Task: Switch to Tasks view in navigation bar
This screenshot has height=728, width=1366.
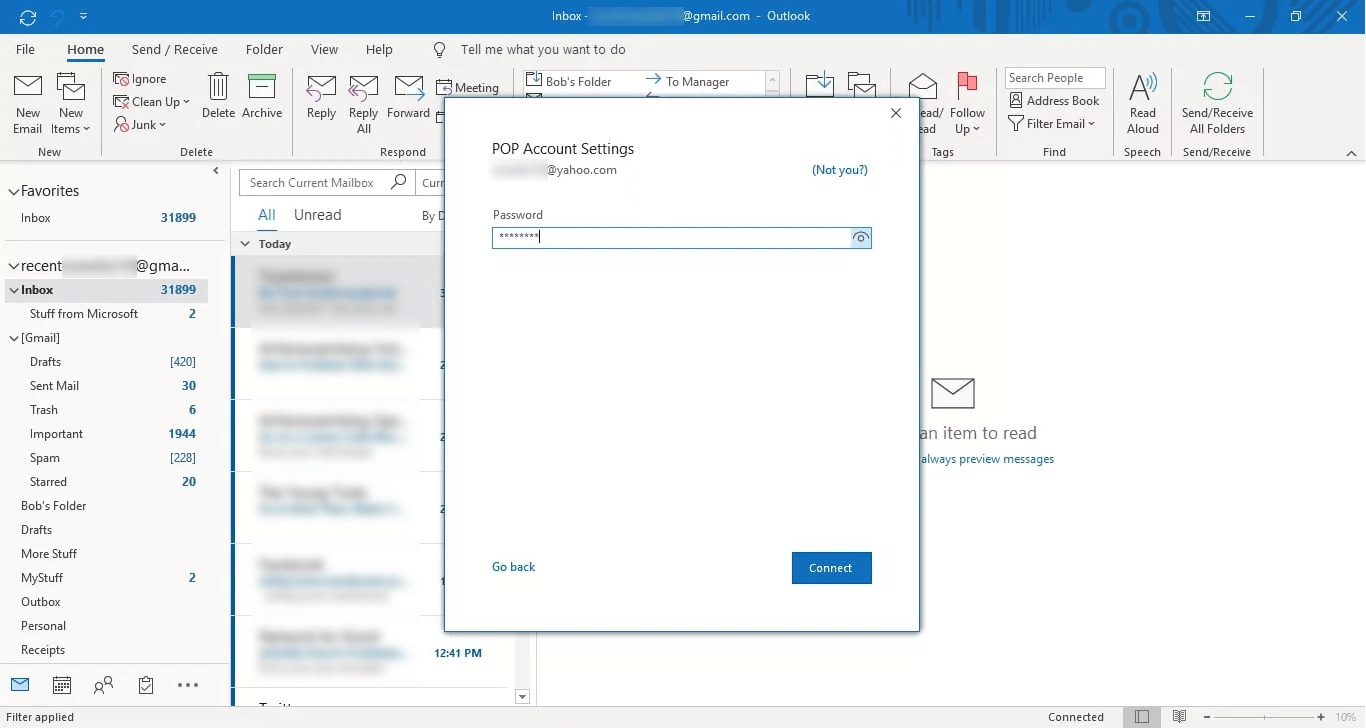Action: [x=146, y=685]
